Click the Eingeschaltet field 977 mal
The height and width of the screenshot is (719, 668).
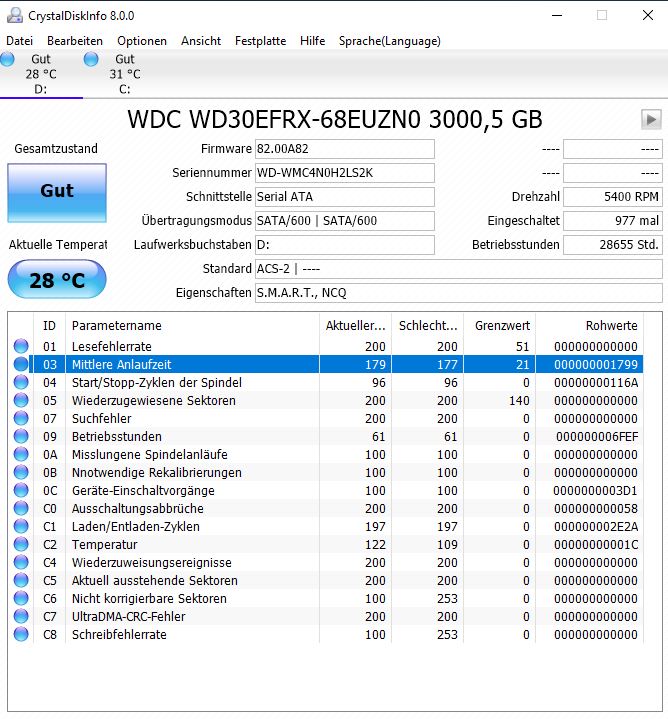[x=613, y=221]
